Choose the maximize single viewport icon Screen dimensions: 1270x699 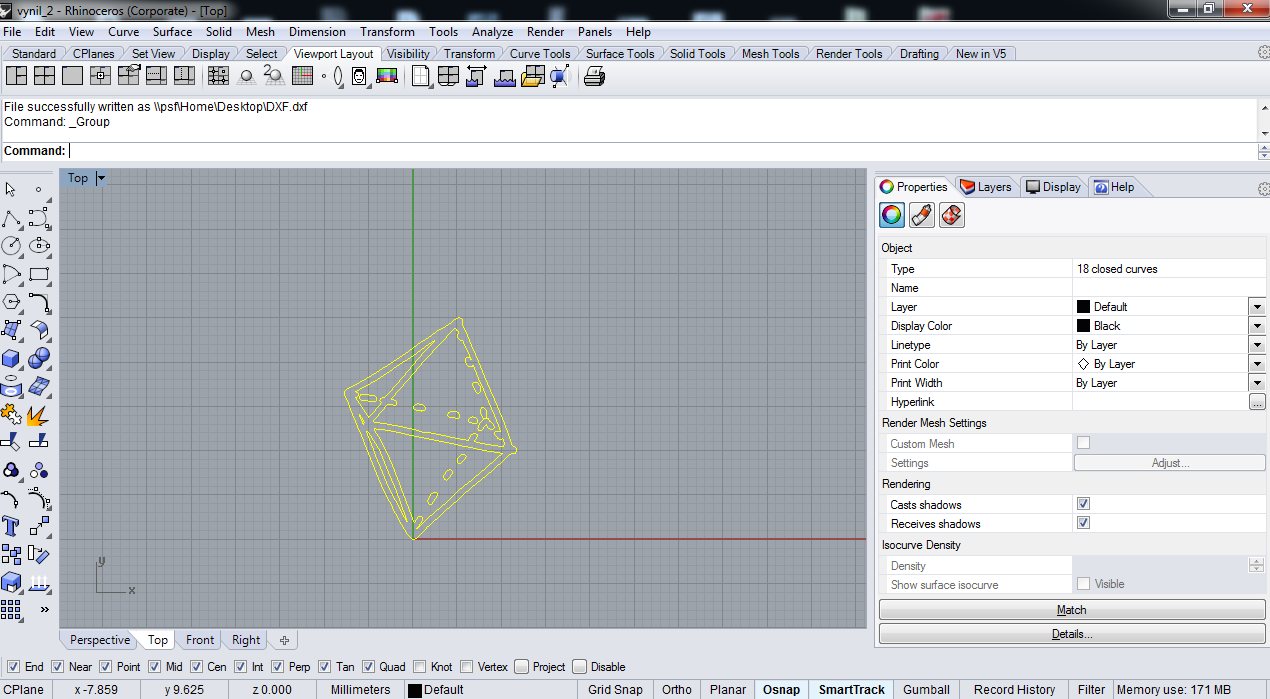tap(72, 76)
